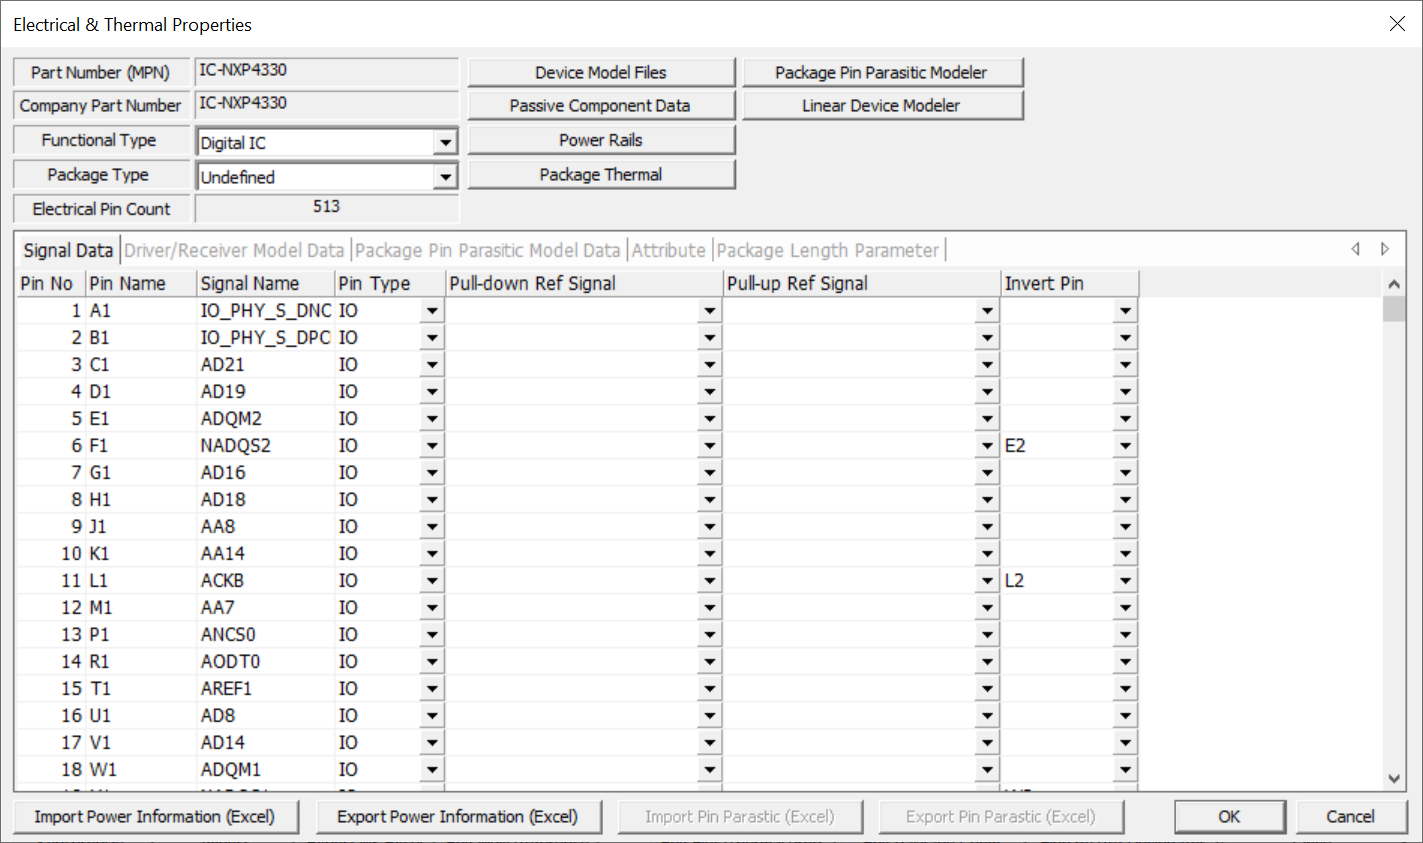The width and height of the screenshot is (1423, 843).
Task: Click the Device Model Files button
Action: click(x=600, y=72)
